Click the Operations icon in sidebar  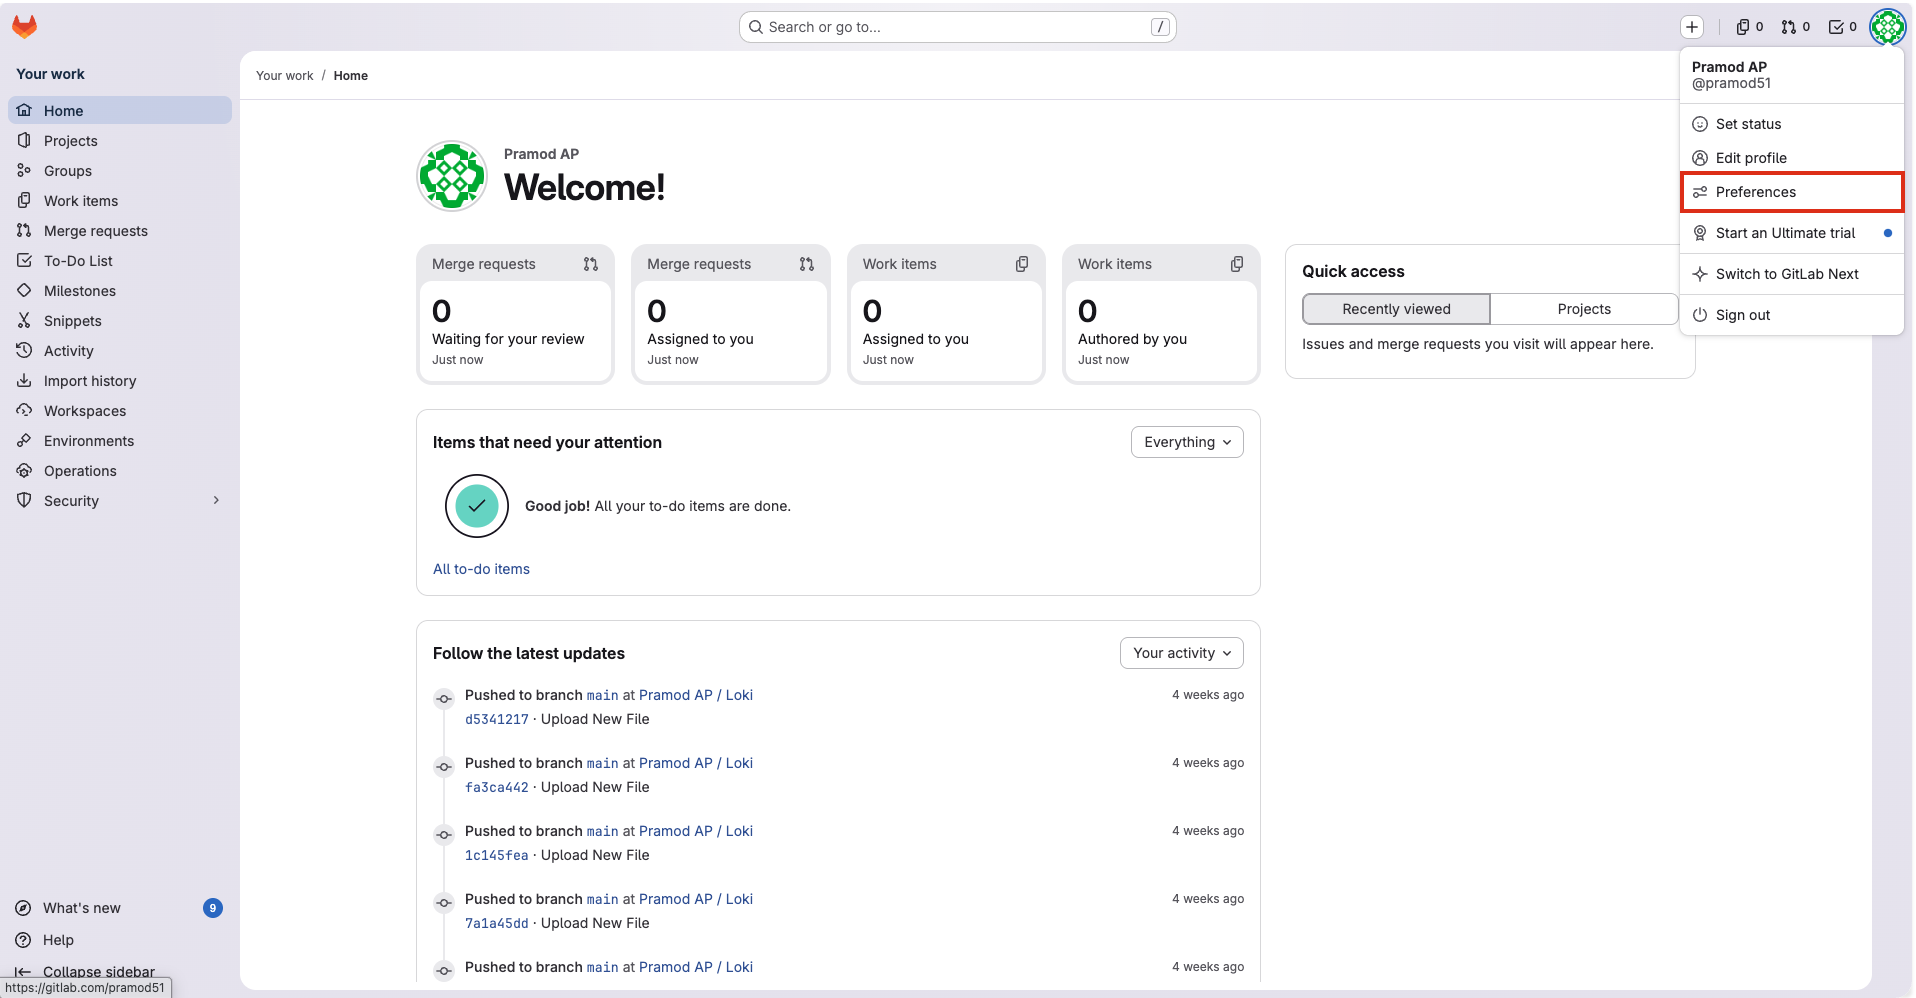click(x=24, y=470)
